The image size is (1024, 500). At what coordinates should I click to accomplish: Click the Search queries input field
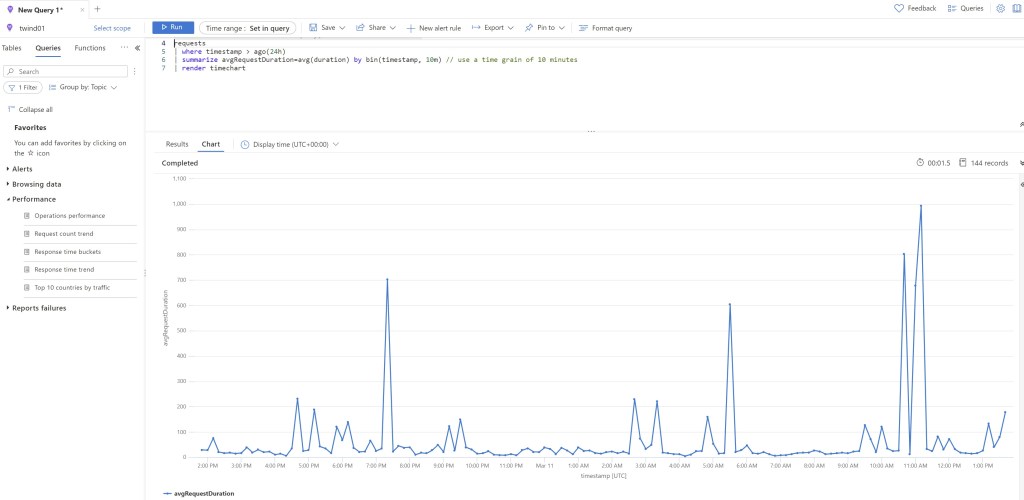coord(70,71)
